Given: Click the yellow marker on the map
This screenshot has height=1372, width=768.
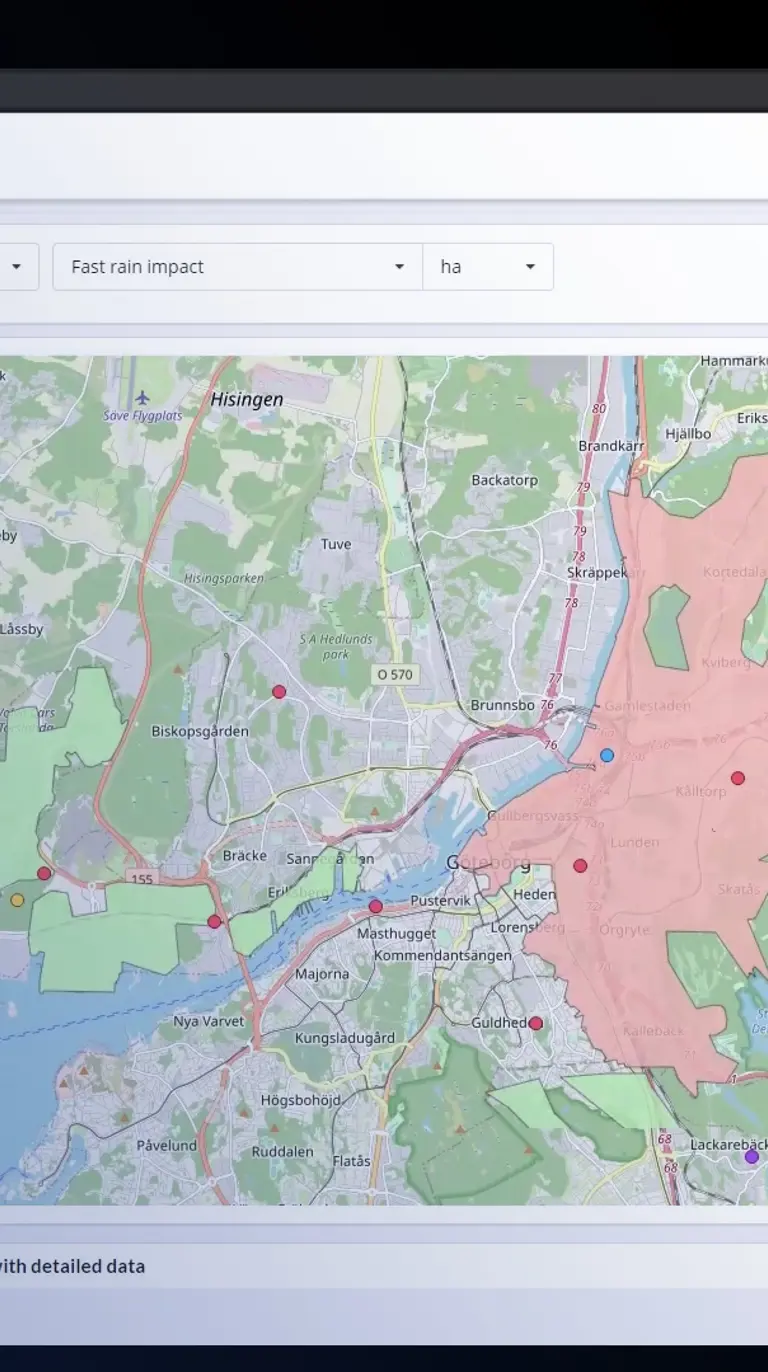Looking at the screenshot, I should [17, 900].
